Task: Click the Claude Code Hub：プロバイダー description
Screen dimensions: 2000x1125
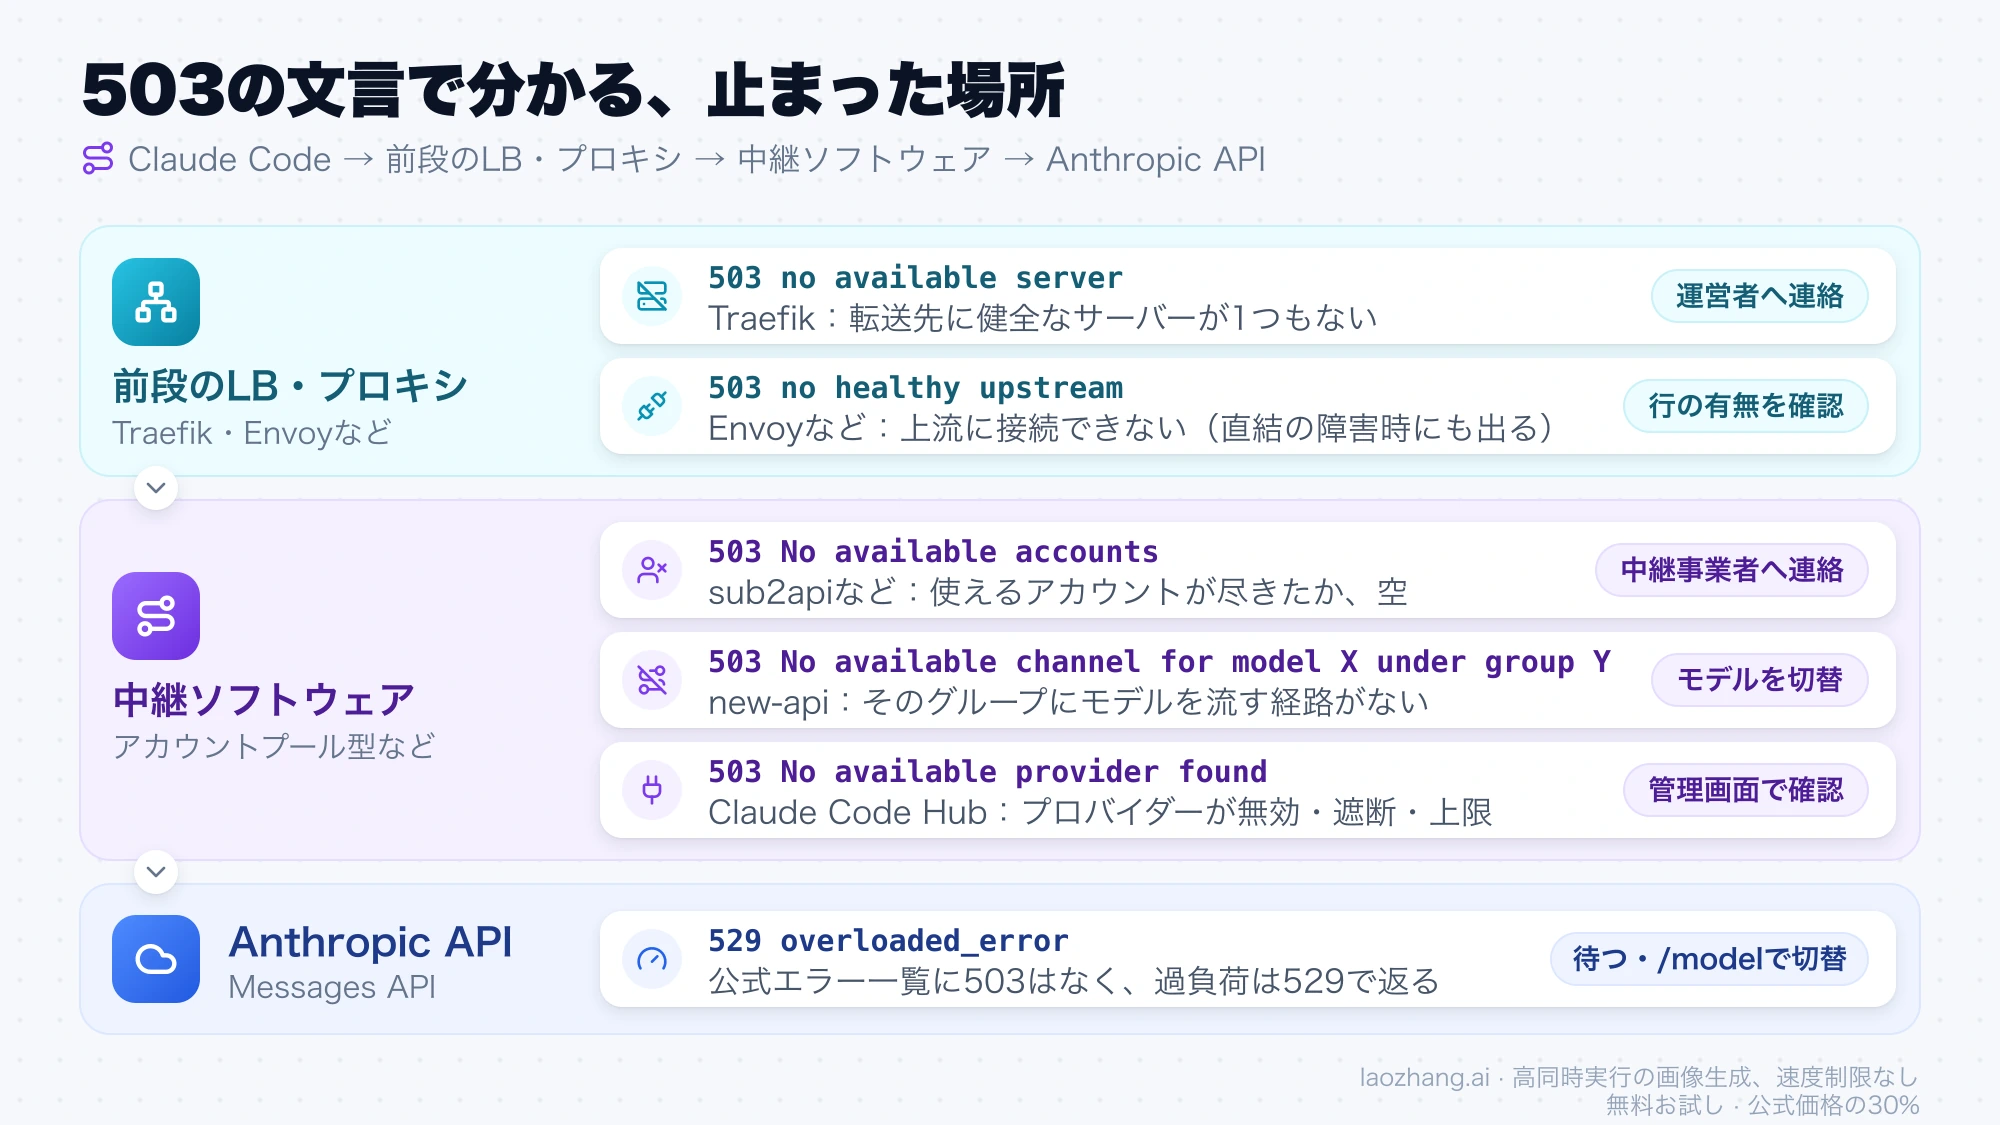Action: coord(1100,812)
